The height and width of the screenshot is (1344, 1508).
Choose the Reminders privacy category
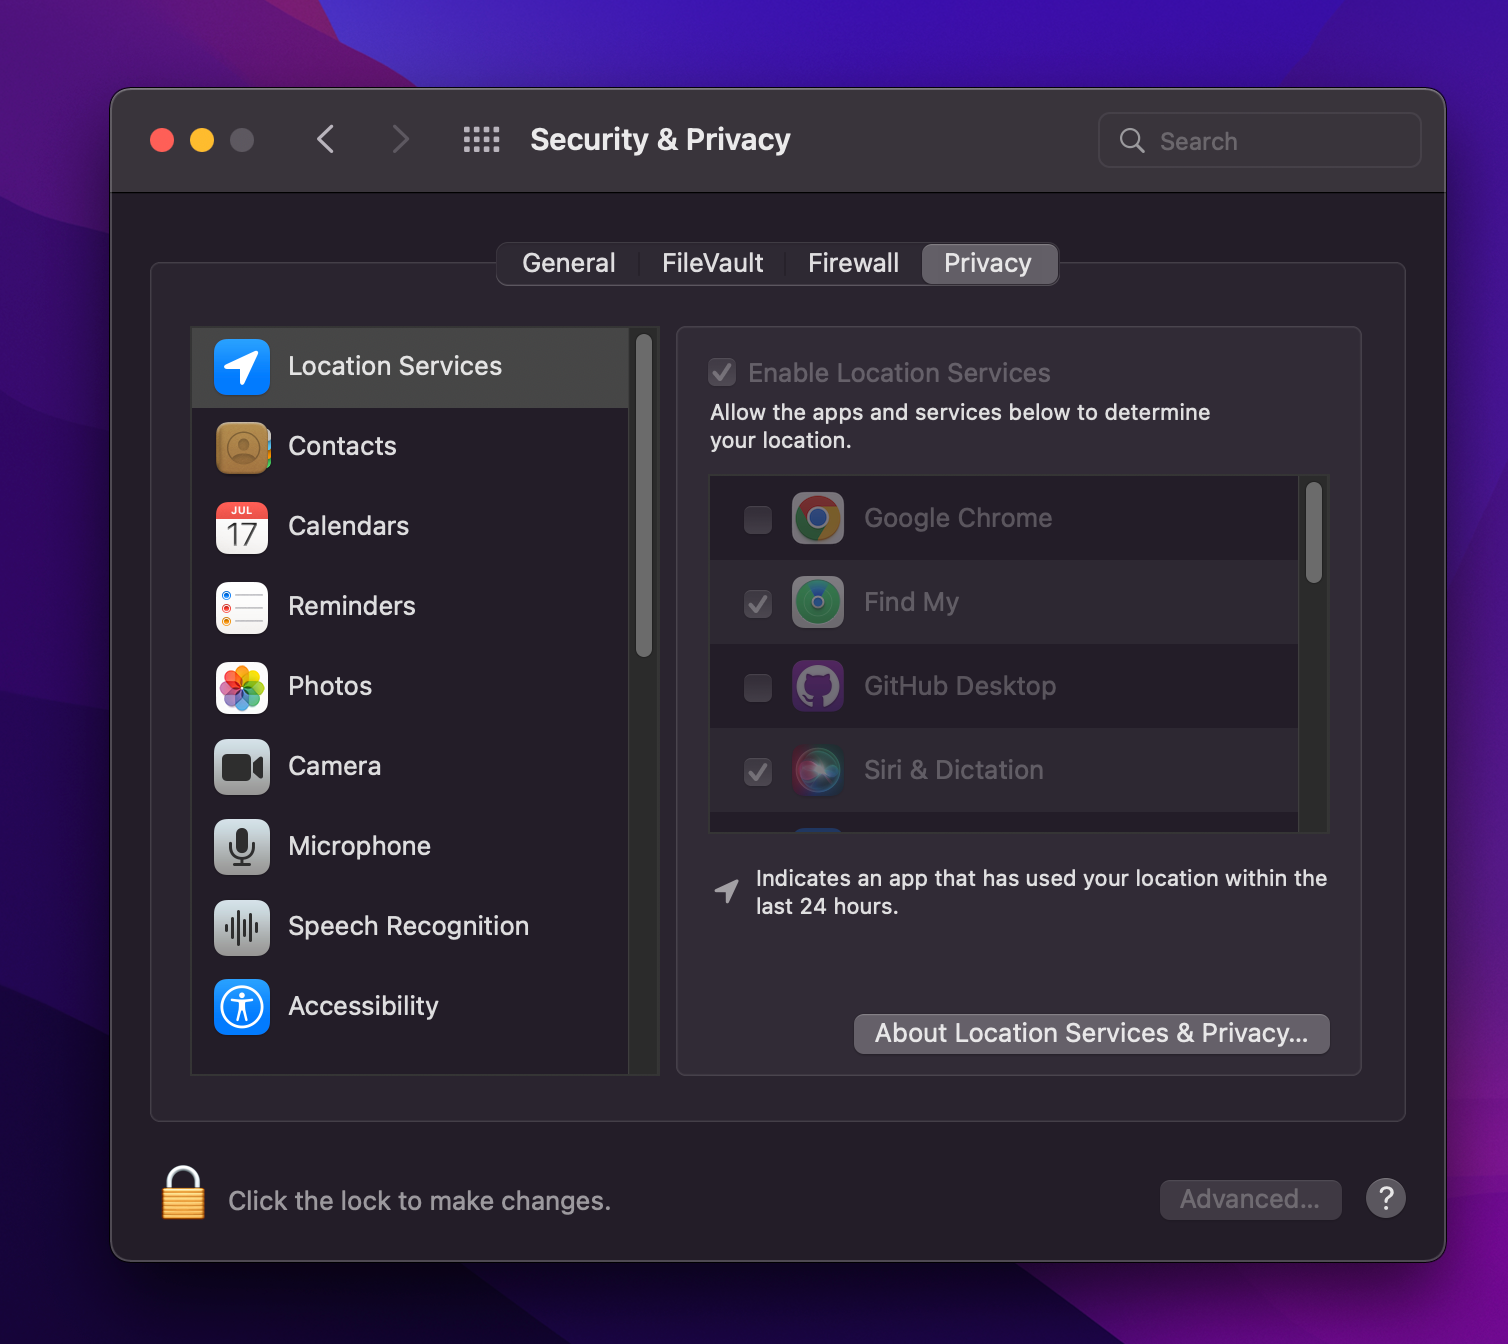pos(351,607)
